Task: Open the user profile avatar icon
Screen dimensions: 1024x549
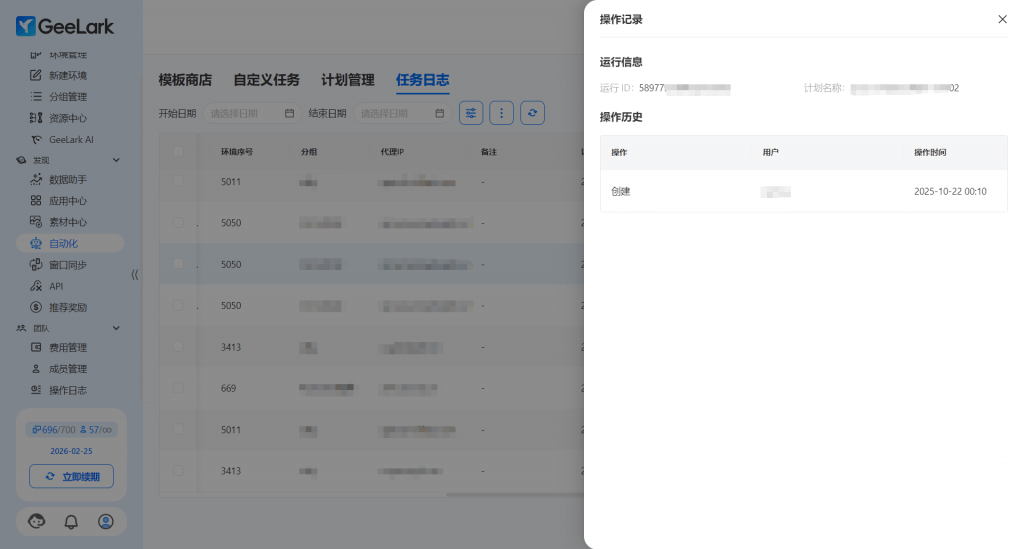Action: click(x=106, y=521)
